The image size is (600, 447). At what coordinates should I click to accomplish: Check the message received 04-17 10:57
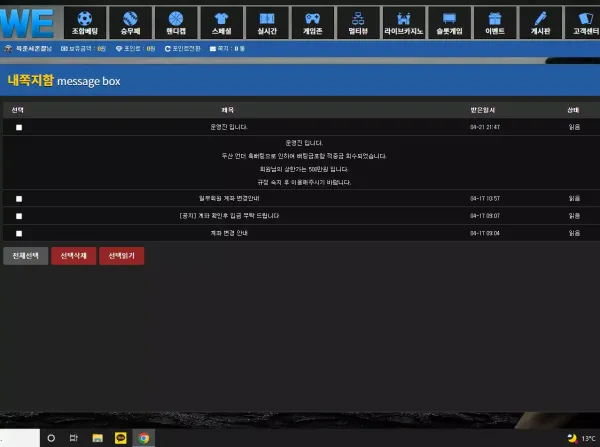click(x=19, y=199)
